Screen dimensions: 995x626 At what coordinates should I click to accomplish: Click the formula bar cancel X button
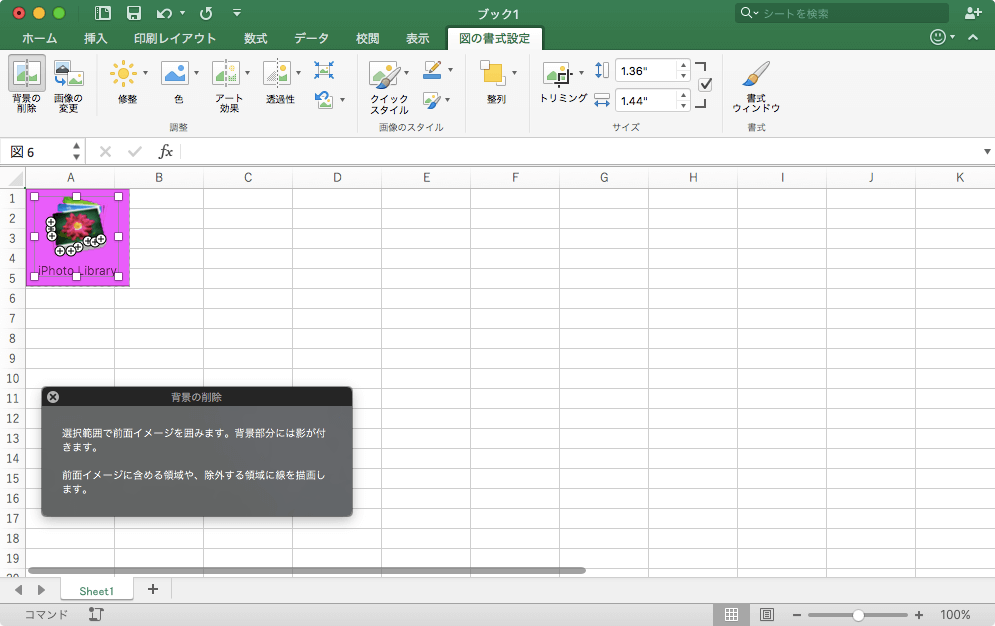point(105,152)
